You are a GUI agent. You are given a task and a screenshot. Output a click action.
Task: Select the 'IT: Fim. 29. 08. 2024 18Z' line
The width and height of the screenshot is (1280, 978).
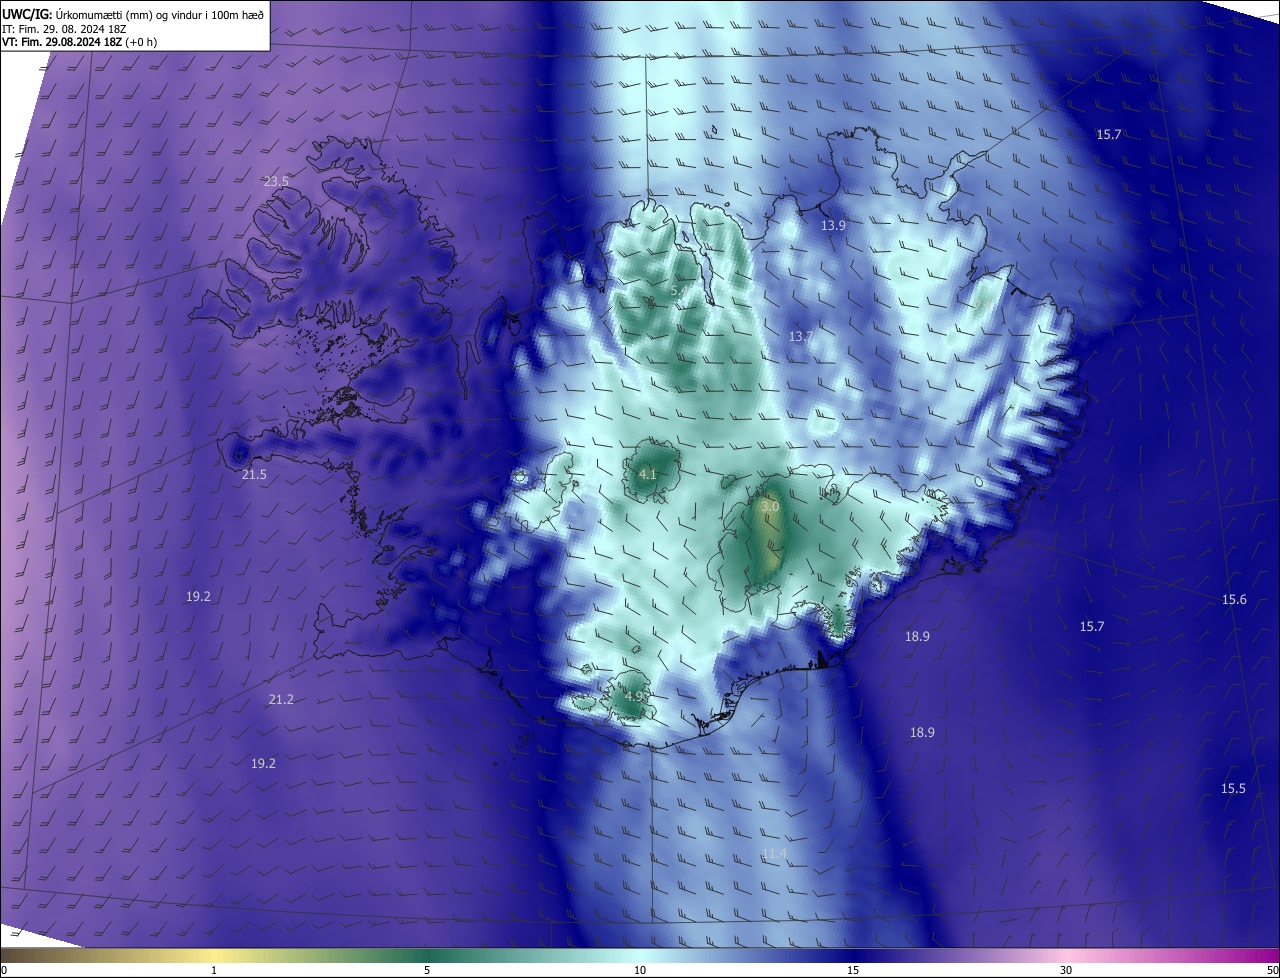click(64, 29)
